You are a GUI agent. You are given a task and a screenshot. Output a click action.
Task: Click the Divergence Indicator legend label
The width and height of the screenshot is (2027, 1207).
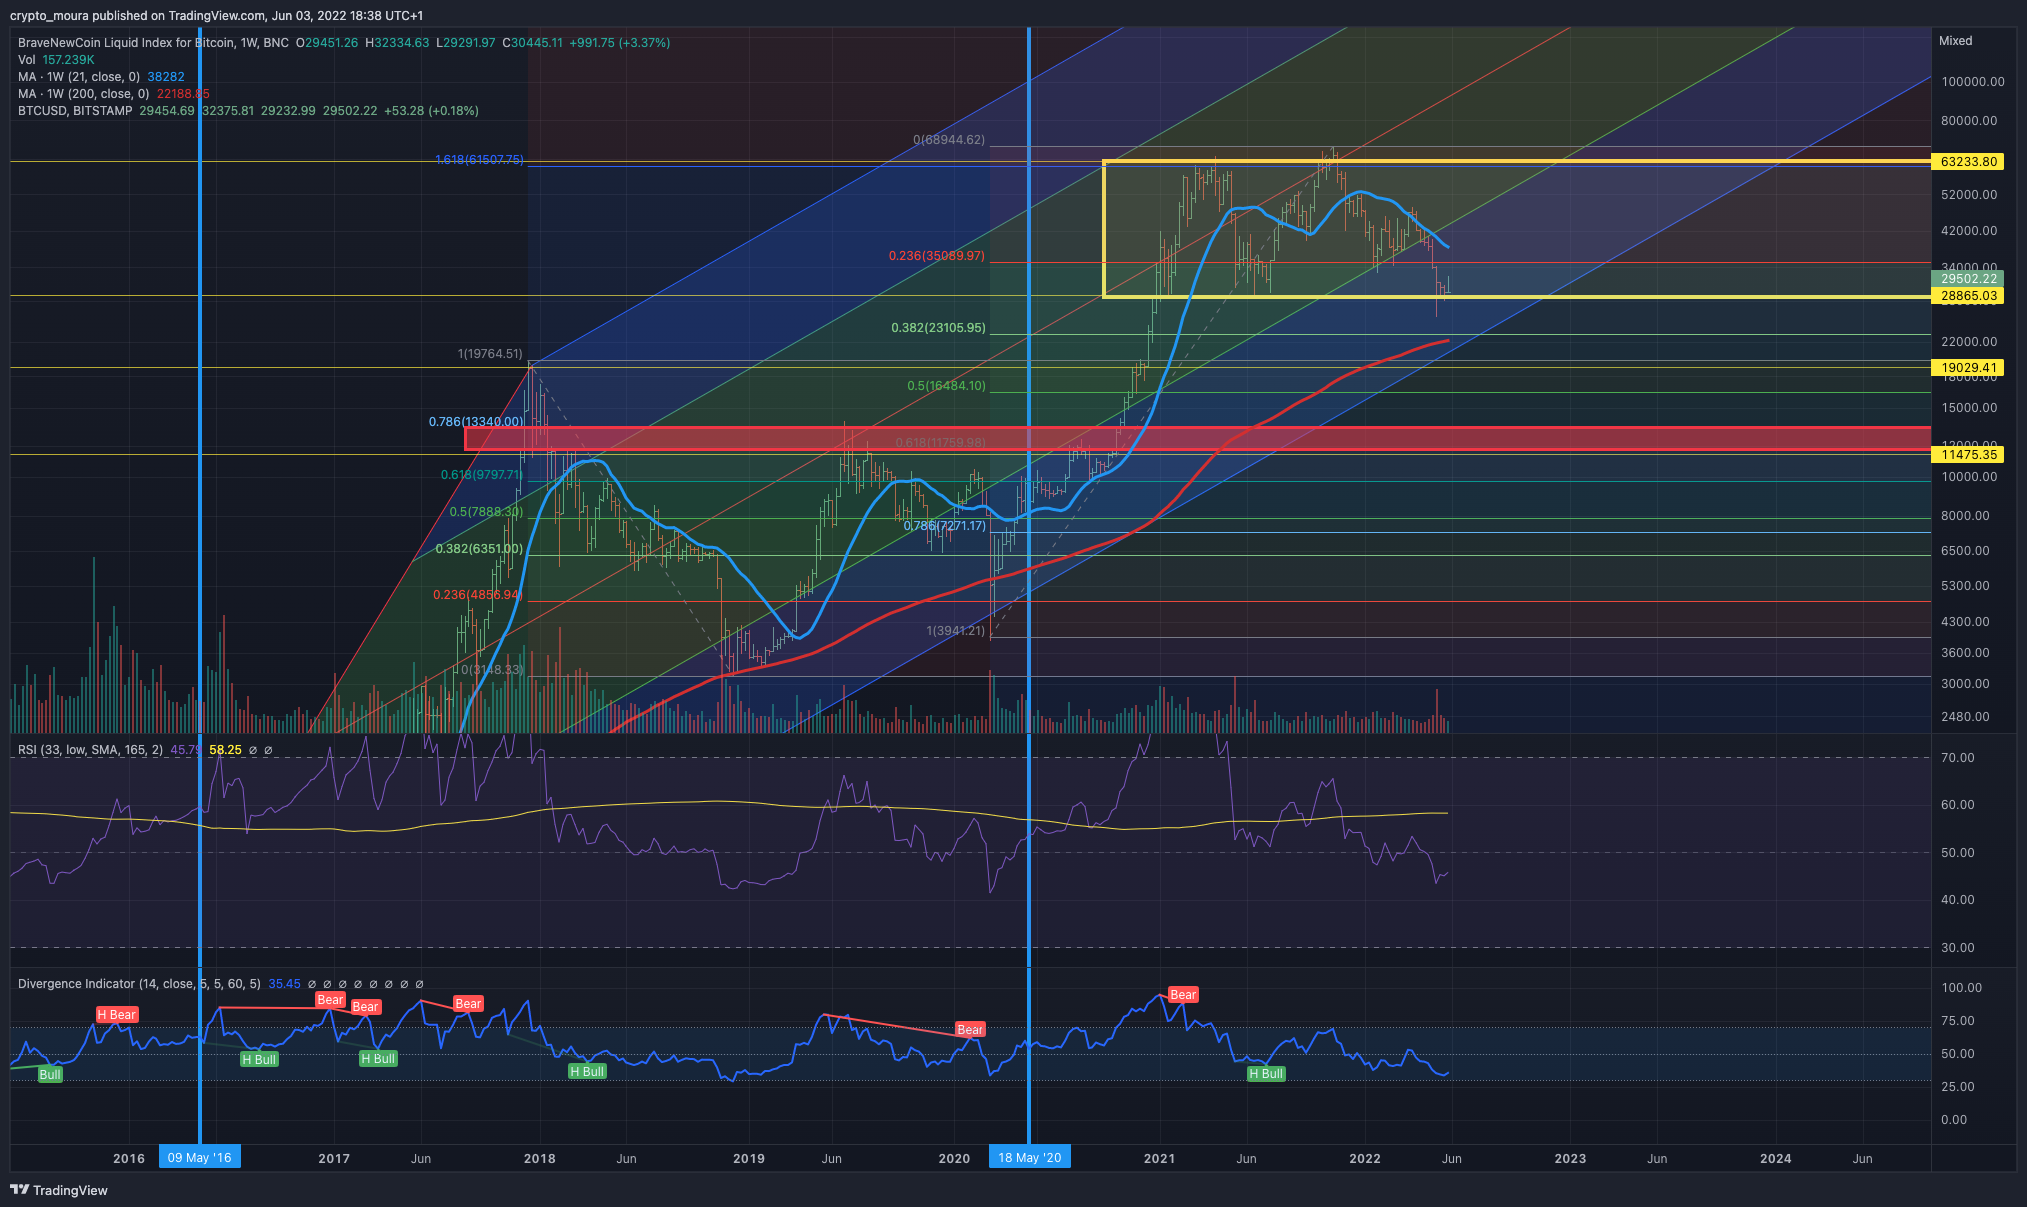pos(139,984)
